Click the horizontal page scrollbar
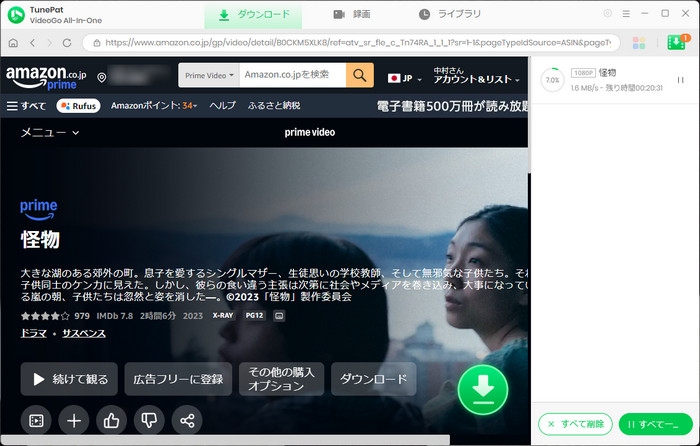 pyautogui.click(x=225, y=439)
